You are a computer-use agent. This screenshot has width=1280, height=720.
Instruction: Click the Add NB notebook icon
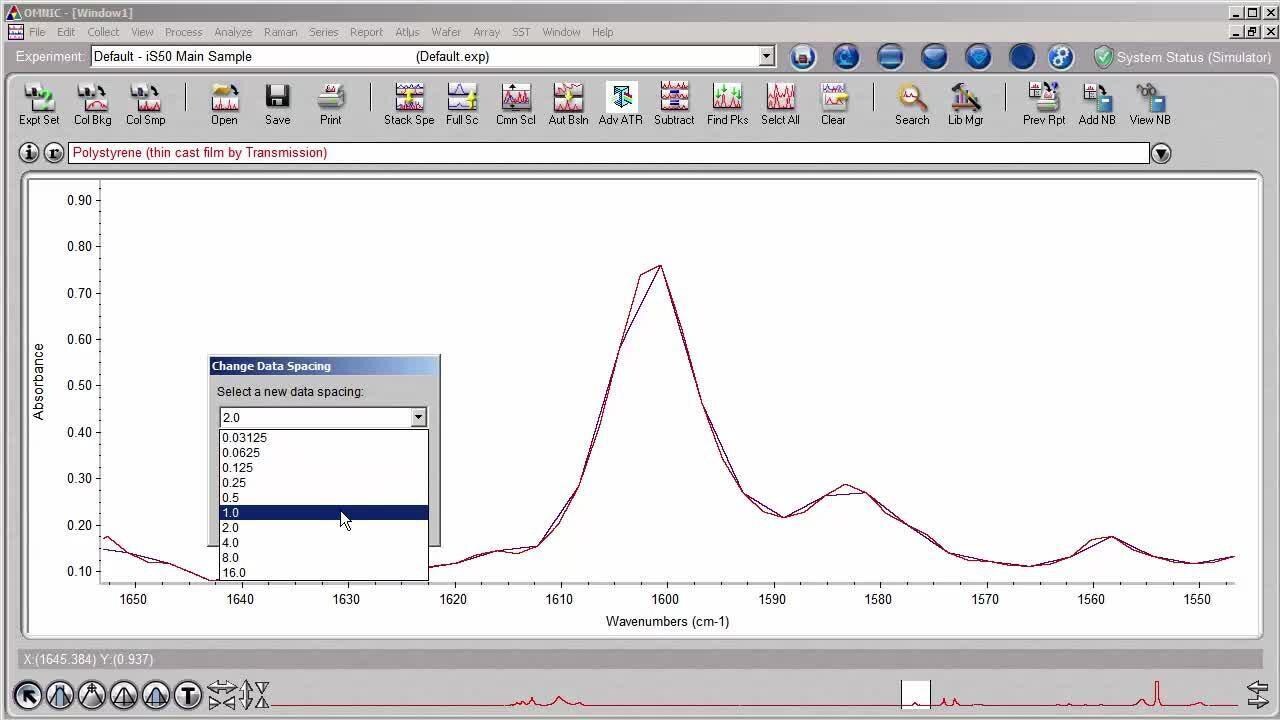pos(1097,103)
